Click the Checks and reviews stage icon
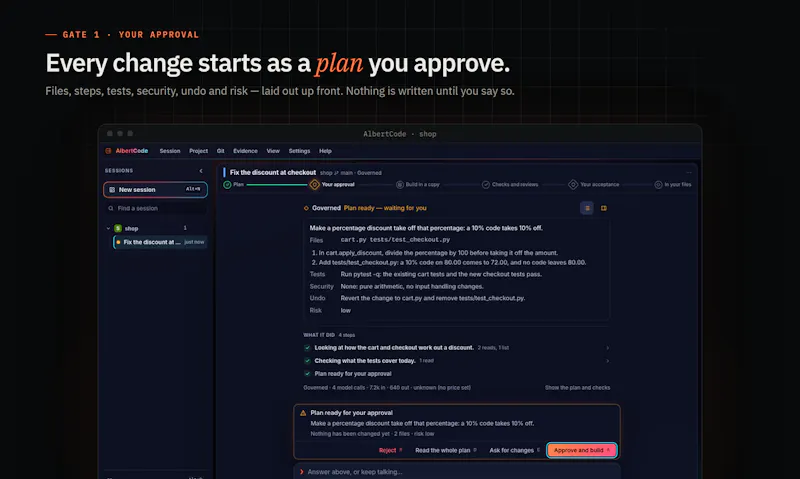The width and height of the screenshot is (800, 479). [x=486, y=185]
